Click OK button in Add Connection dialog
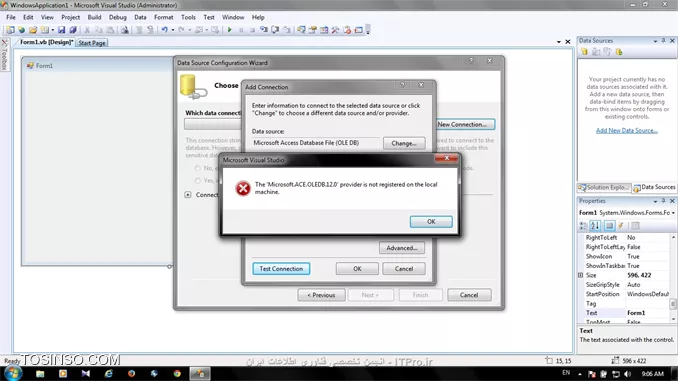Viewport: 678px width, 381px height. [357, 269]
